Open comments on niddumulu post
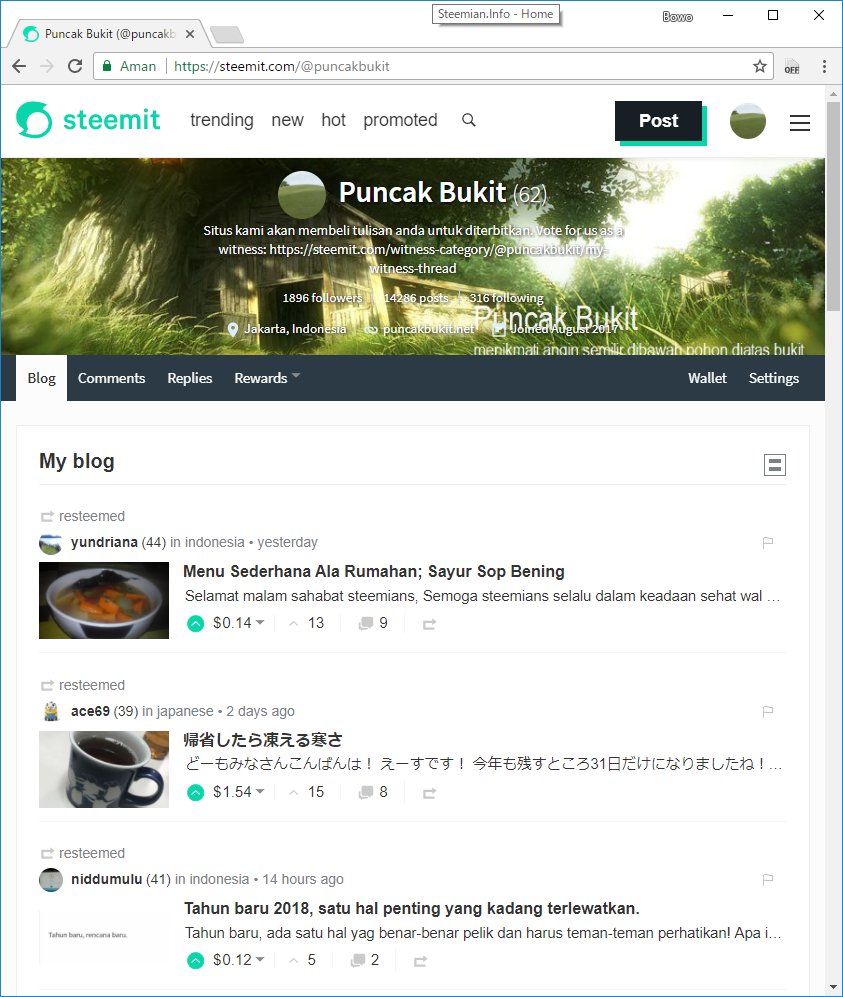843x997 pixels. (365, 960)
